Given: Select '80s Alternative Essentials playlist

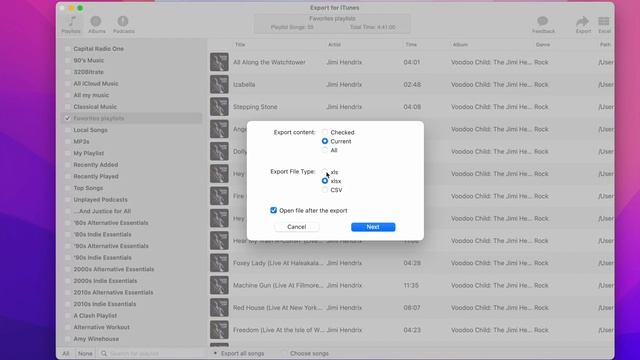Looking at the screenshot, I should (111, 223).
